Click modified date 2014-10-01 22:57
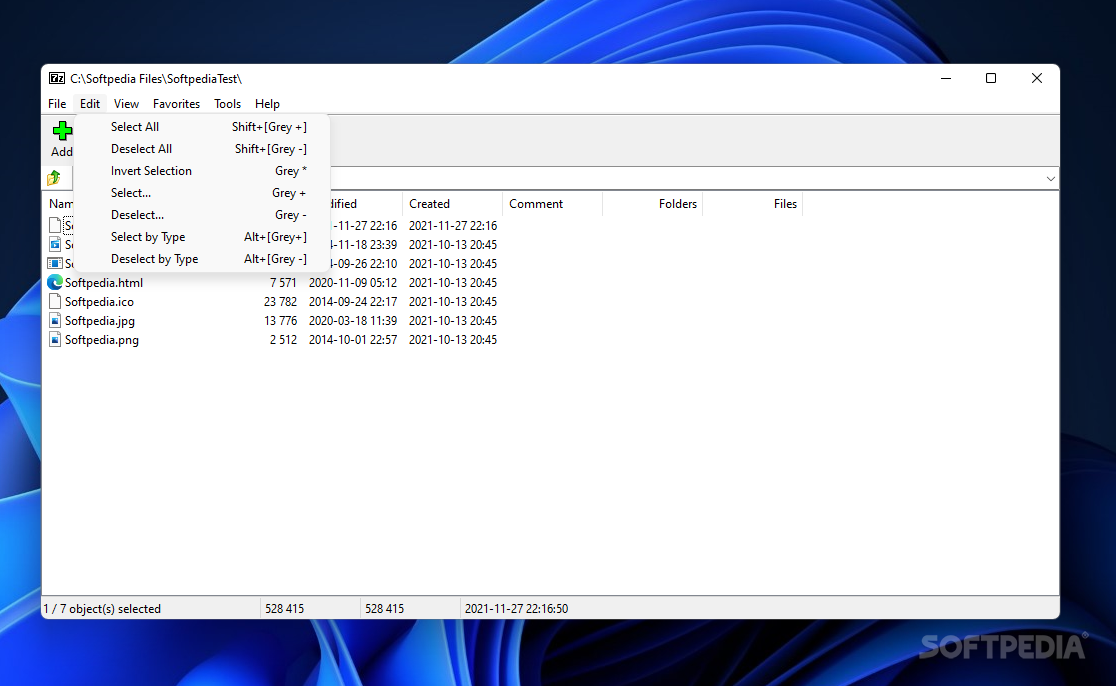 pos(353,340)
